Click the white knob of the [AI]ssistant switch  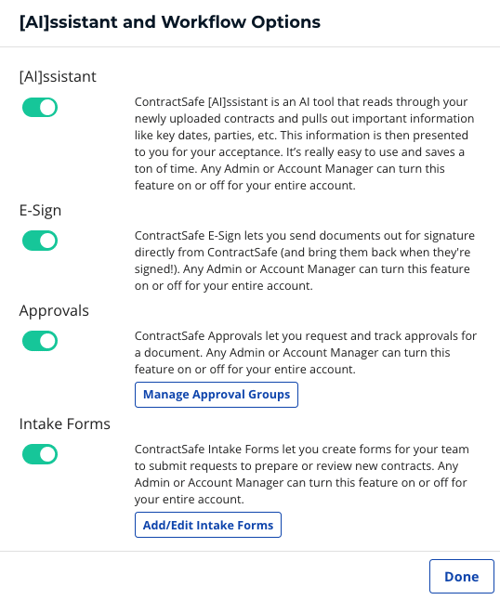[48, 107]
